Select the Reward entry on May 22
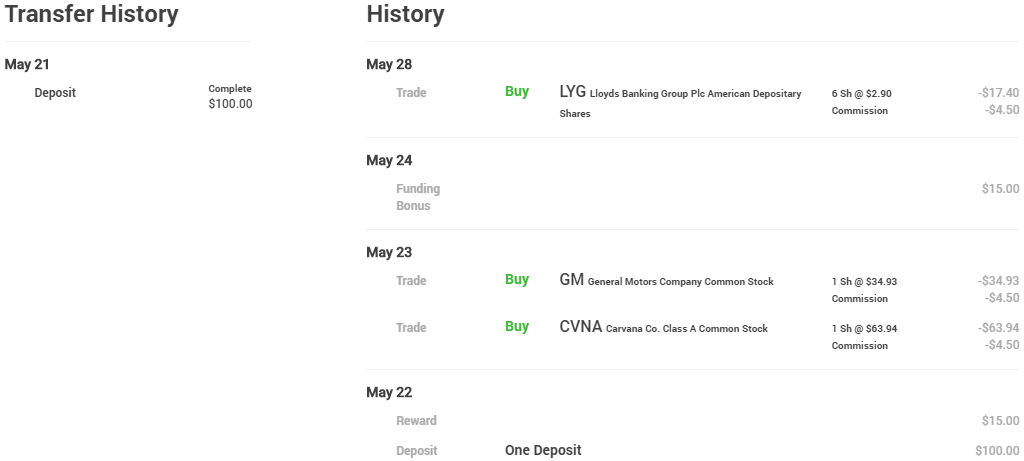Image resolution: width=1024 pixels, height=461 pixels. point(416,421)
